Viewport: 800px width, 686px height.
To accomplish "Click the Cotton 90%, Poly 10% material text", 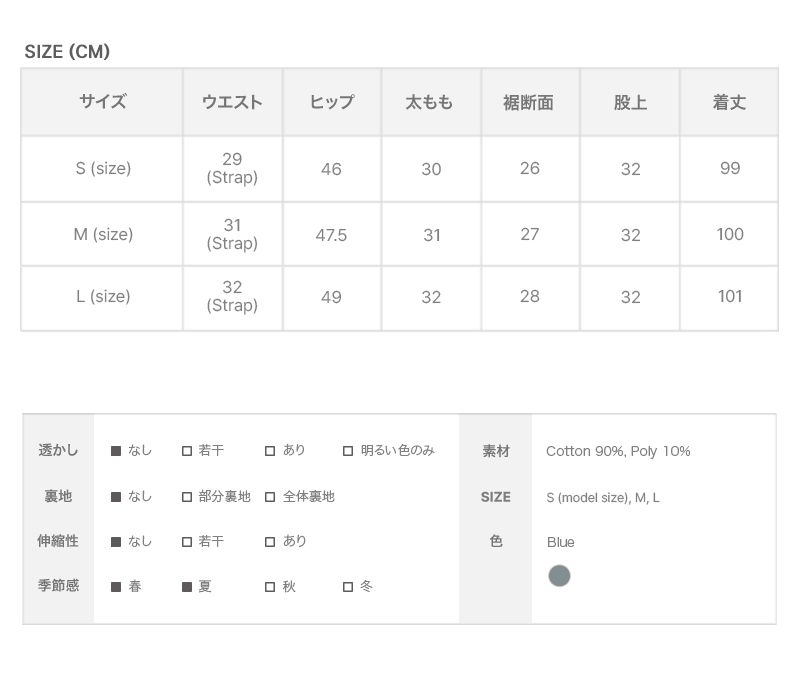I will pos(618,451).
